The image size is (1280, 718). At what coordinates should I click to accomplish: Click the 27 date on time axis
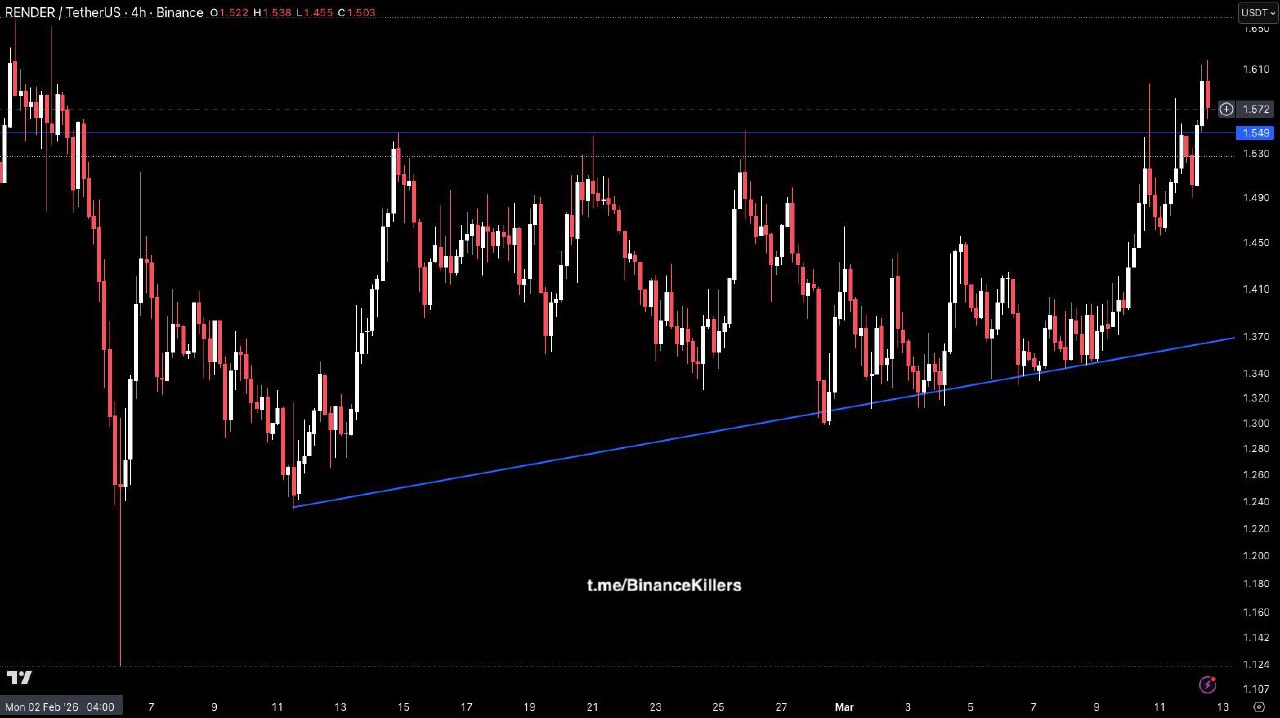tap(781, 707)
